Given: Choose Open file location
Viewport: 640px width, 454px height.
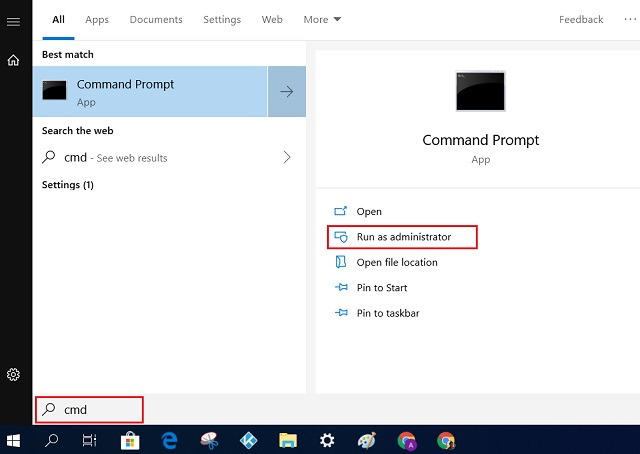Looking at the screenshot, I should coord(397,262).
